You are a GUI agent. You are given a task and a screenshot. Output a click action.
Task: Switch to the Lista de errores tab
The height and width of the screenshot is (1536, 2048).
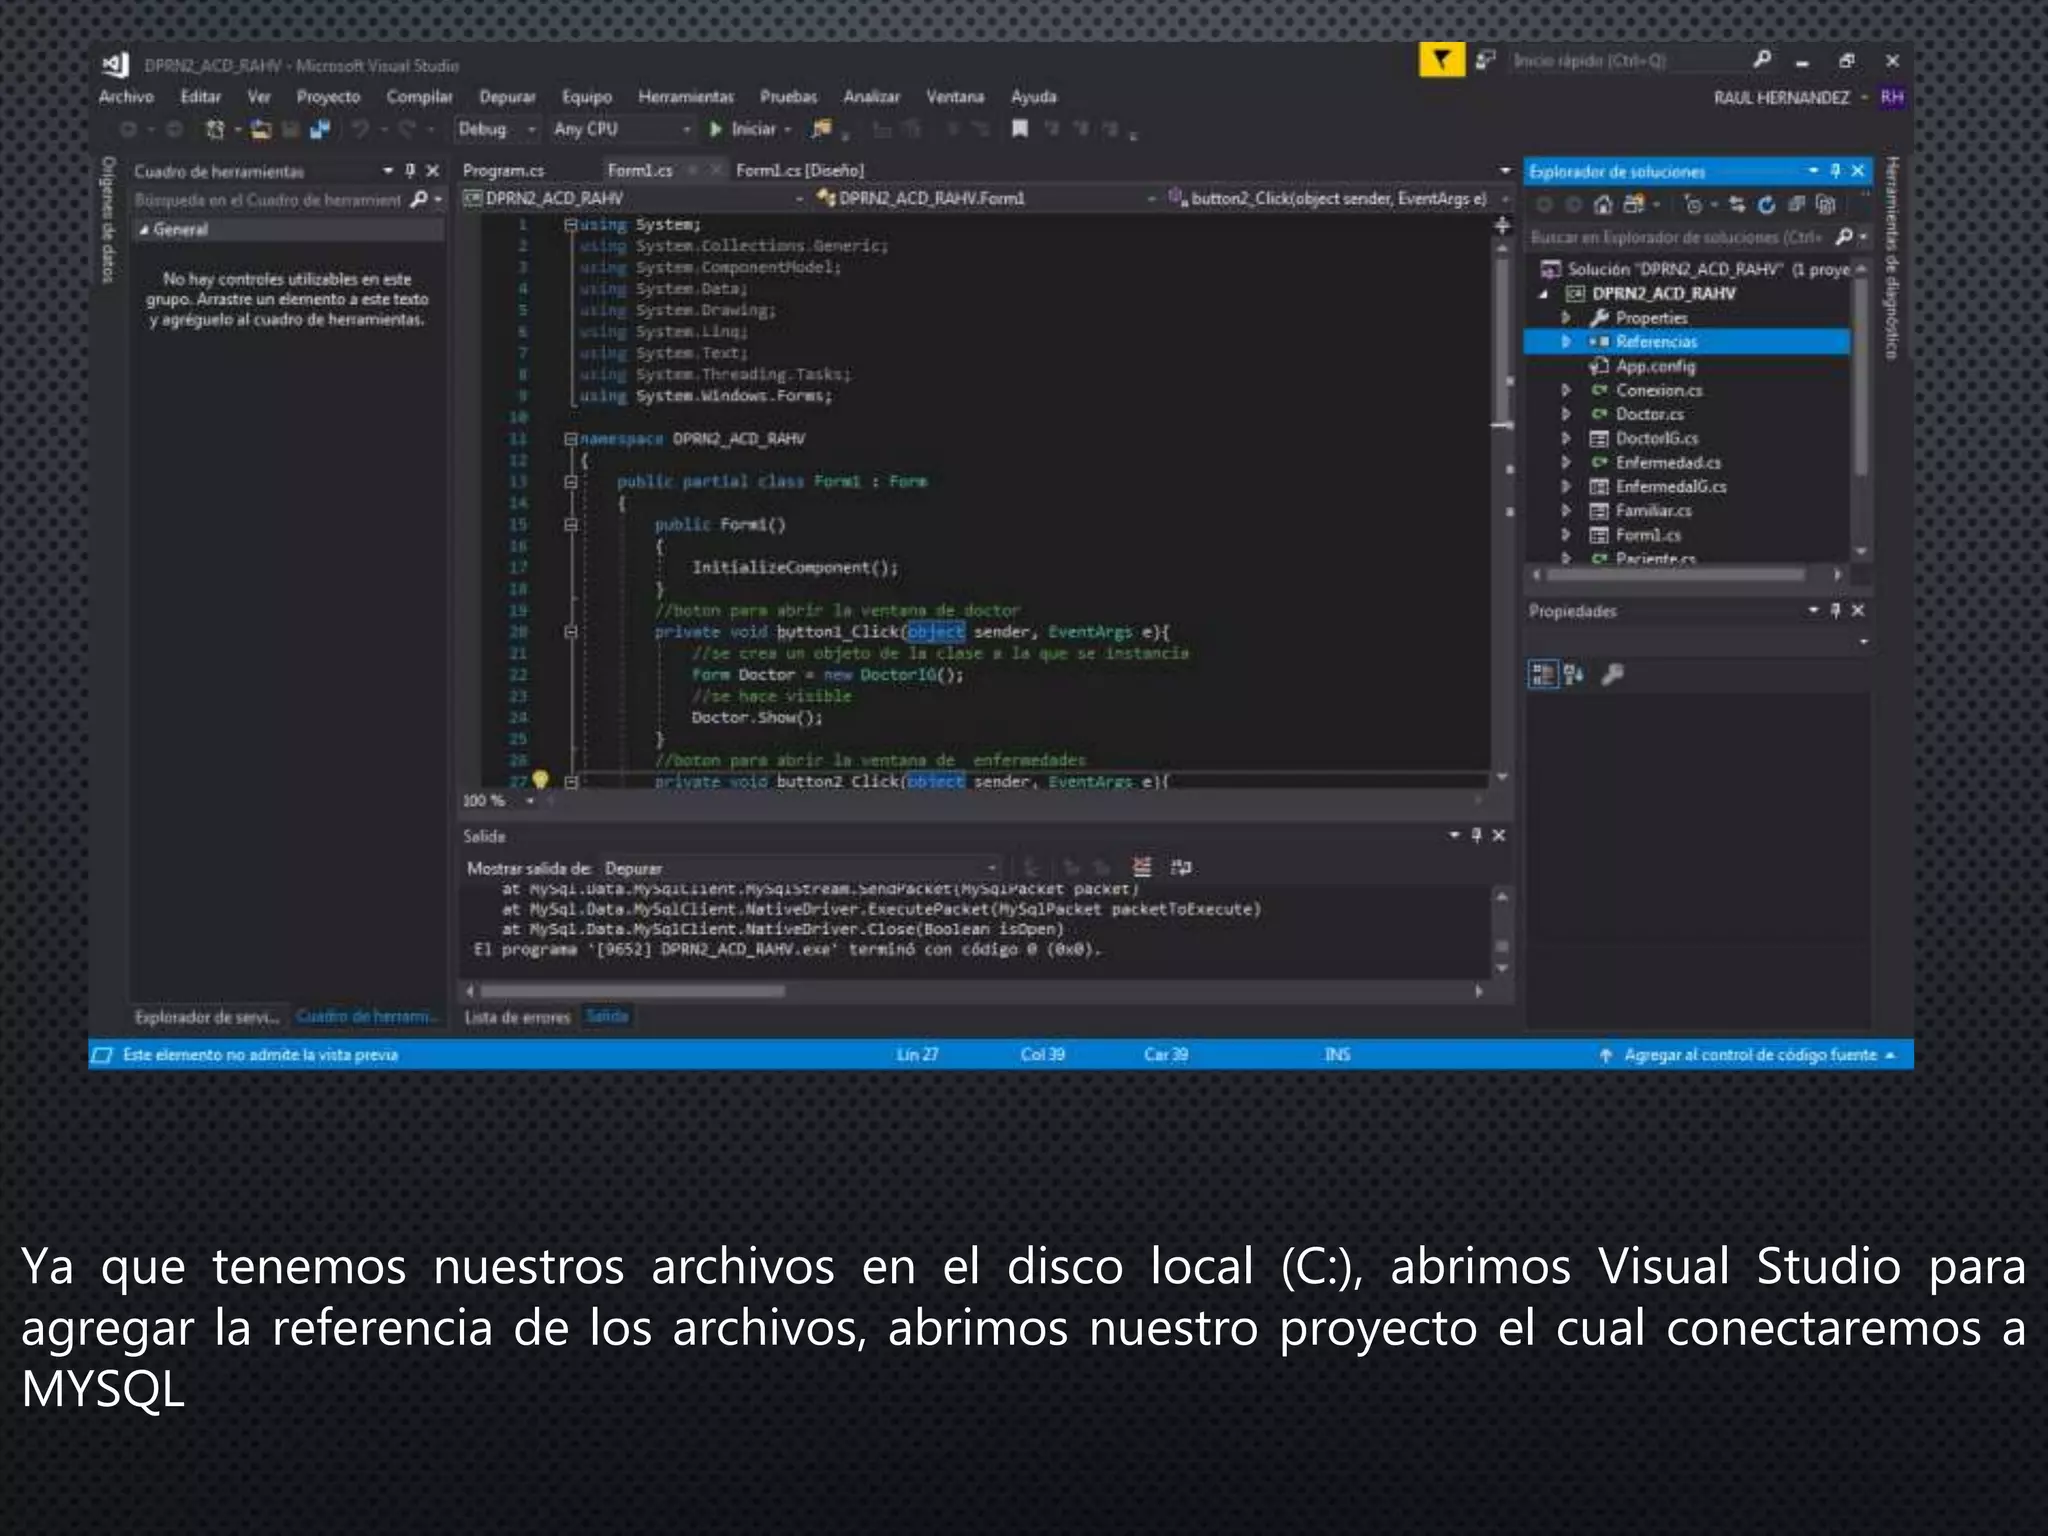point(517,1017)
